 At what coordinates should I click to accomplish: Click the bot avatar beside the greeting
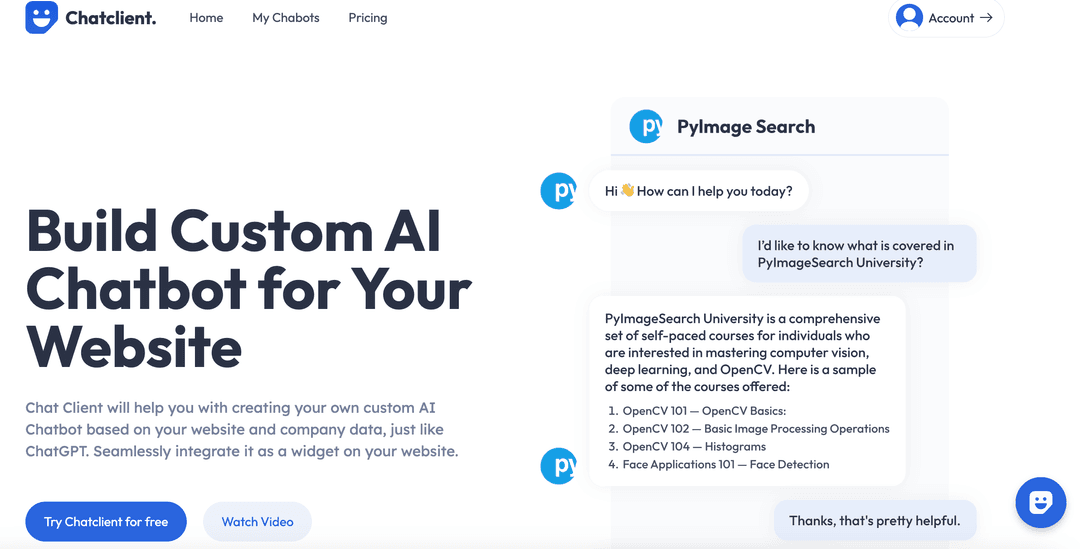tap(558, 191)
